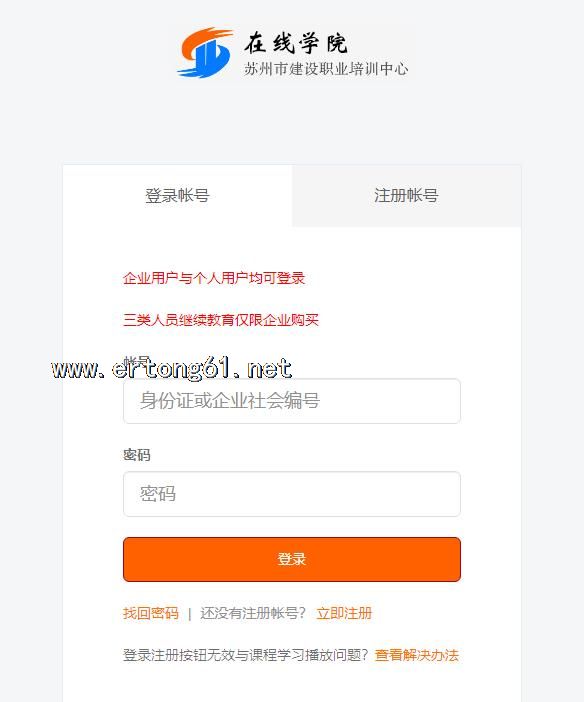Click the vertical separator beside 找回密码
Image resolution: width=584 pixels, height=702 pixels.
pos(189,613)
